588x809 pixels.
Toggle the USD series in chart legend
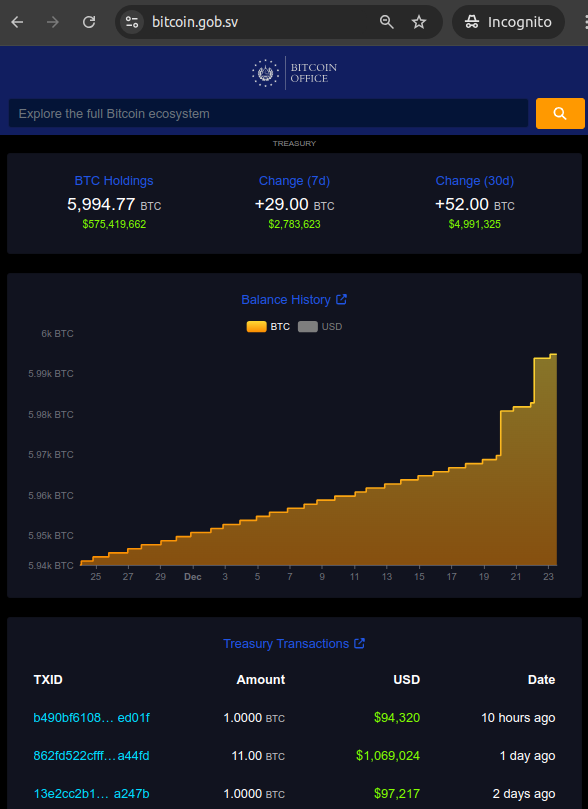pyautogui.click(x=320, y=327)
